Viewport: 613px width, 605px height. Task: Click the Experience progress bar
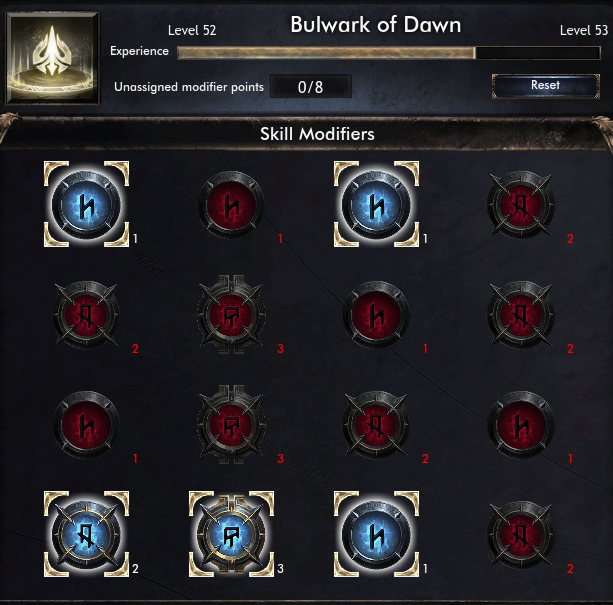(389, 53)
